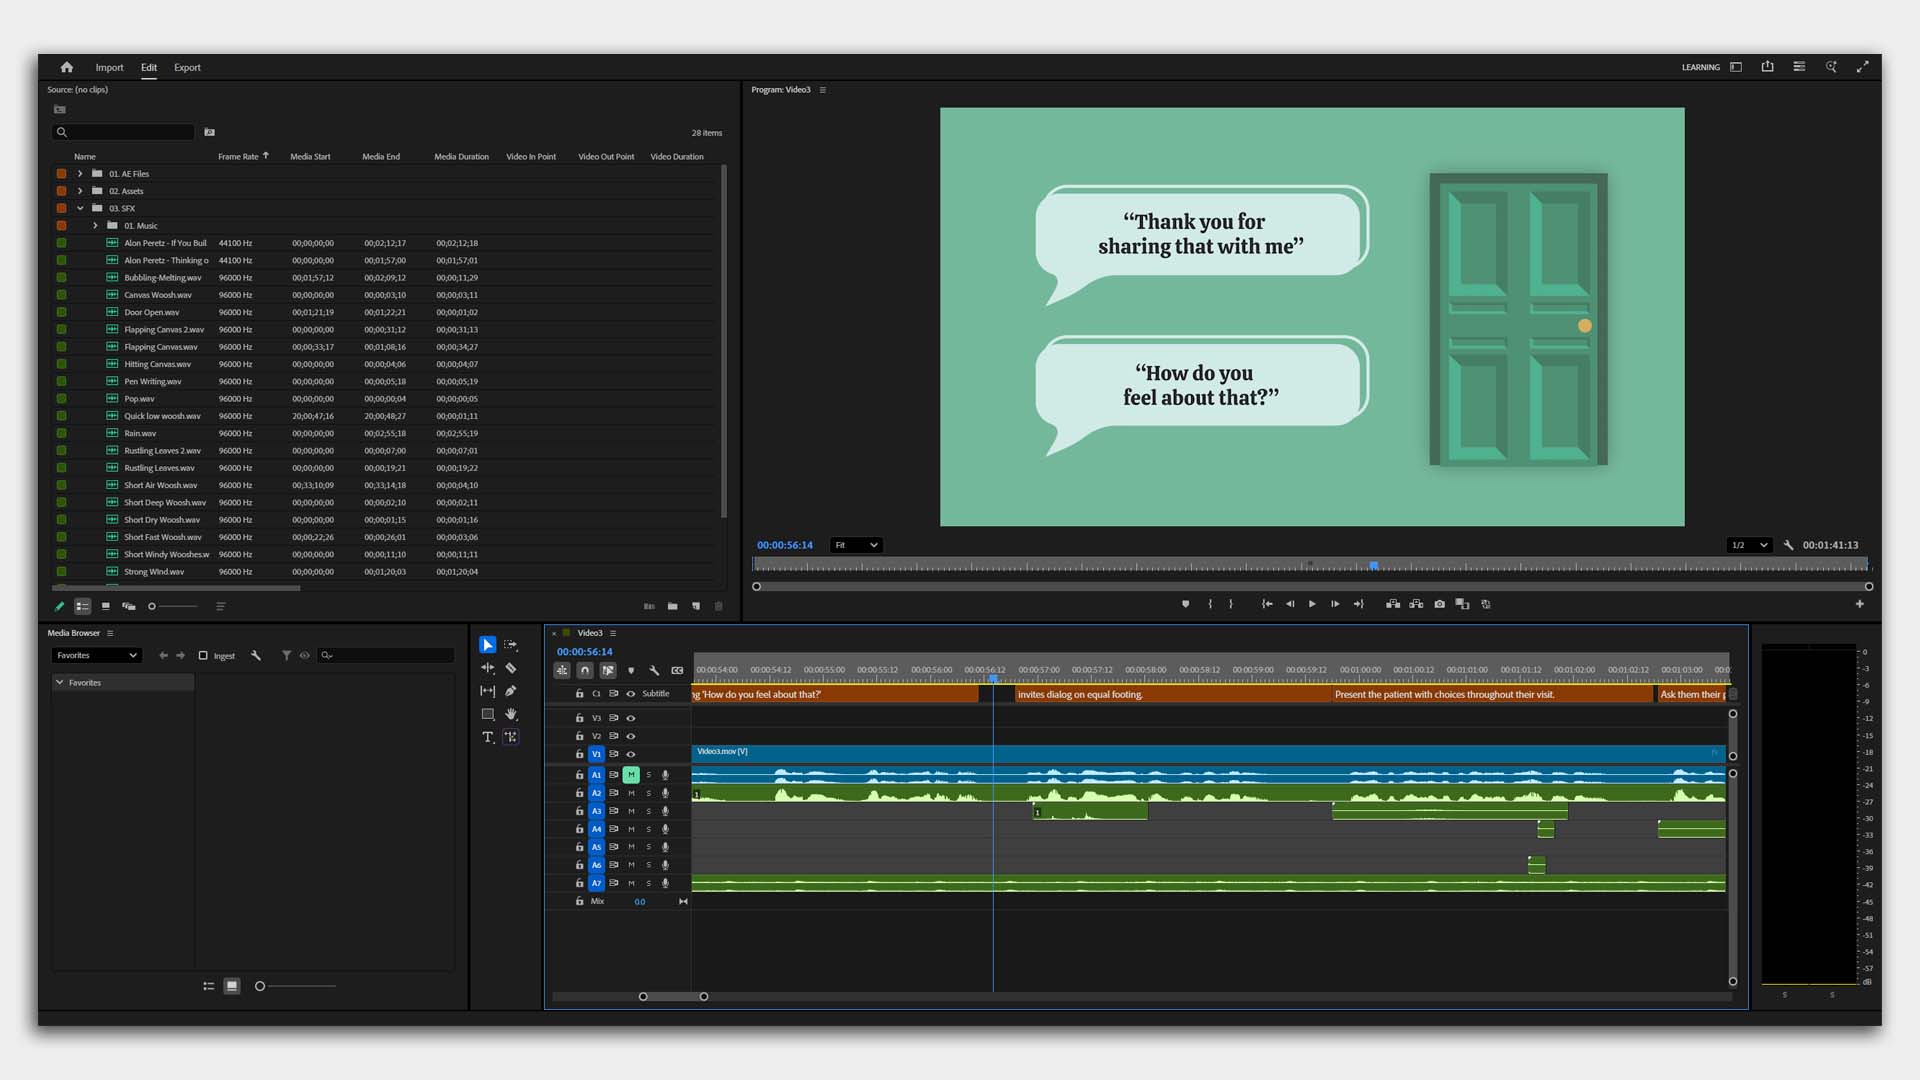Enable the Ingest checkbox
This screenshot has width=1920, height=1080.
203,656
